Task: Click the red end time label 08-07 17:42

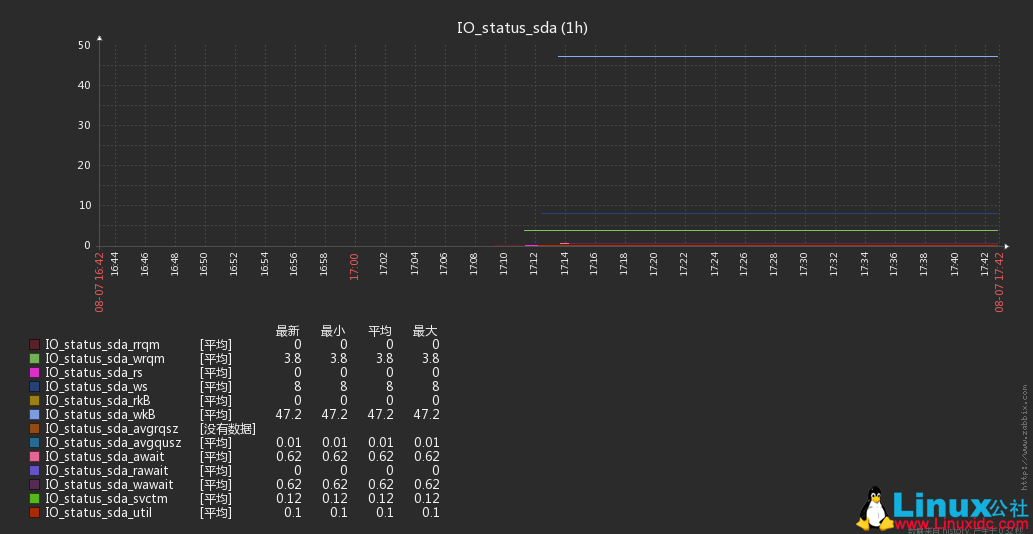Action: 999,281
